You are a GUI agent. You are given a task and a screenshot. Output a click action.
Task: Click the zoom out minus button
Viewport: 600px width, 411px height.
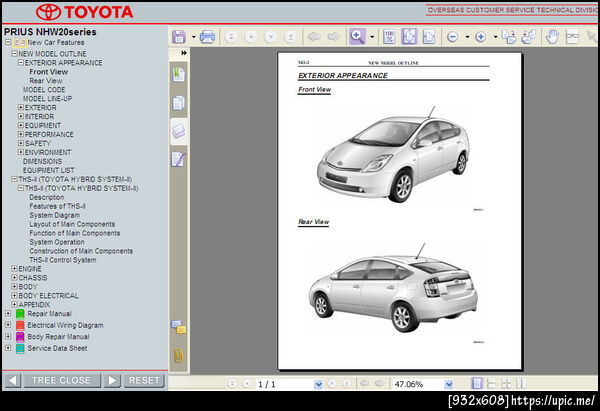pos(452,37)
